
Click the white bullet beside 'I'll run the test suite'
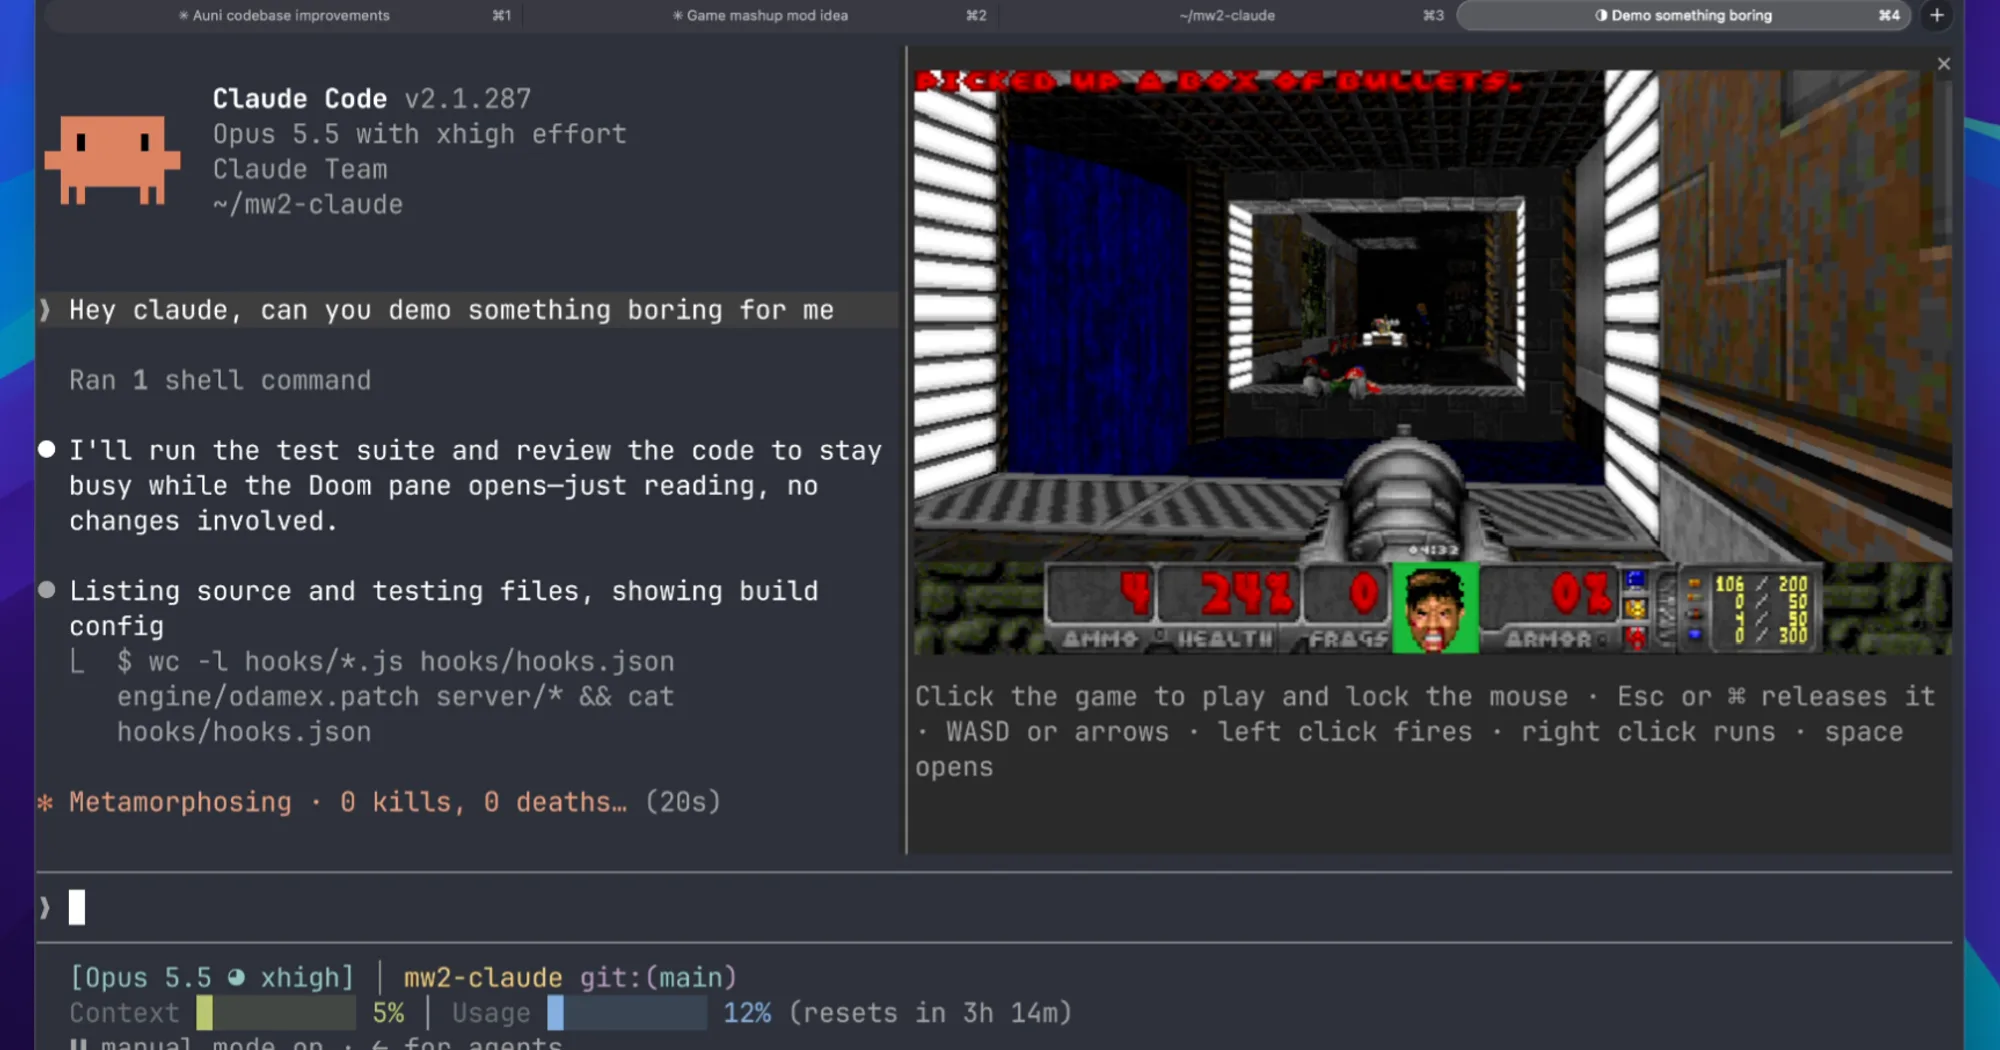click(x=46, y=449)
